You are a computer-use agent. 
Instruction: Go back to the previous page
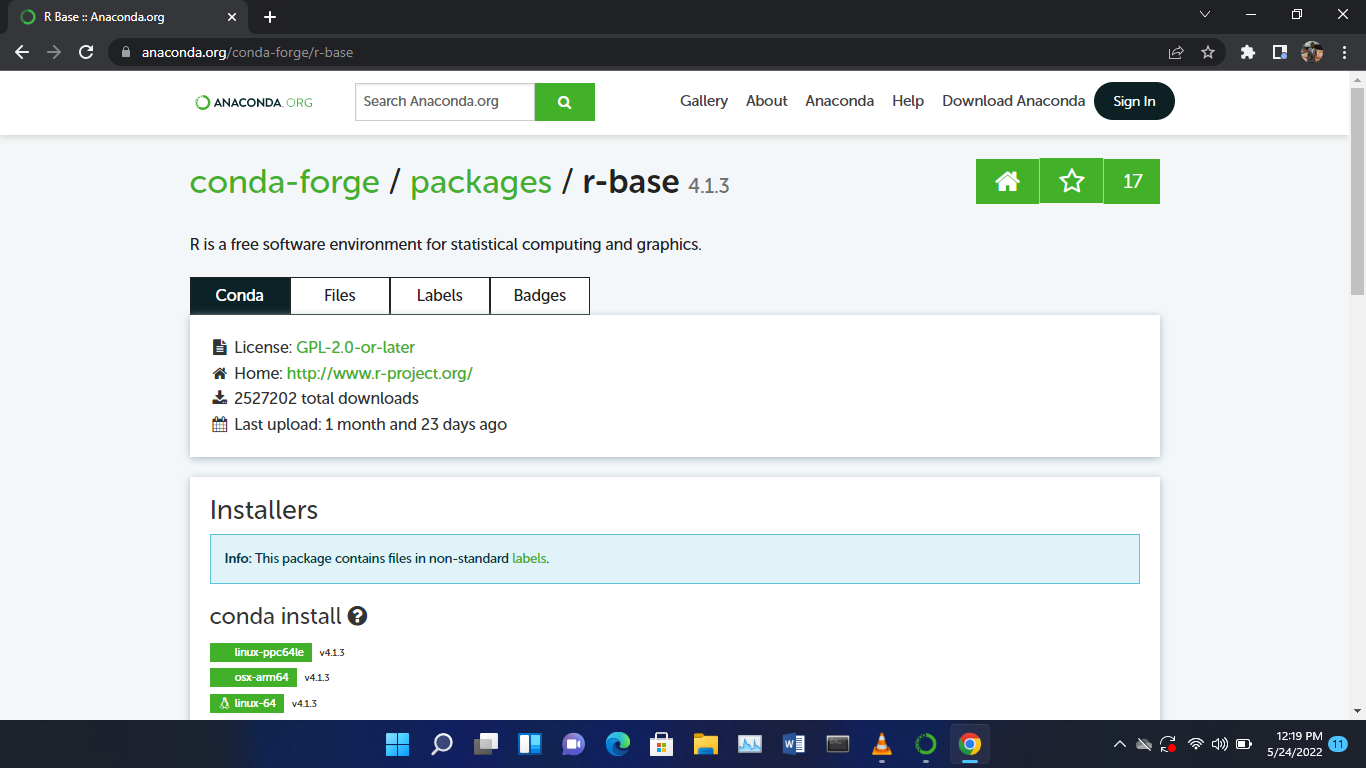click(22, 52)
